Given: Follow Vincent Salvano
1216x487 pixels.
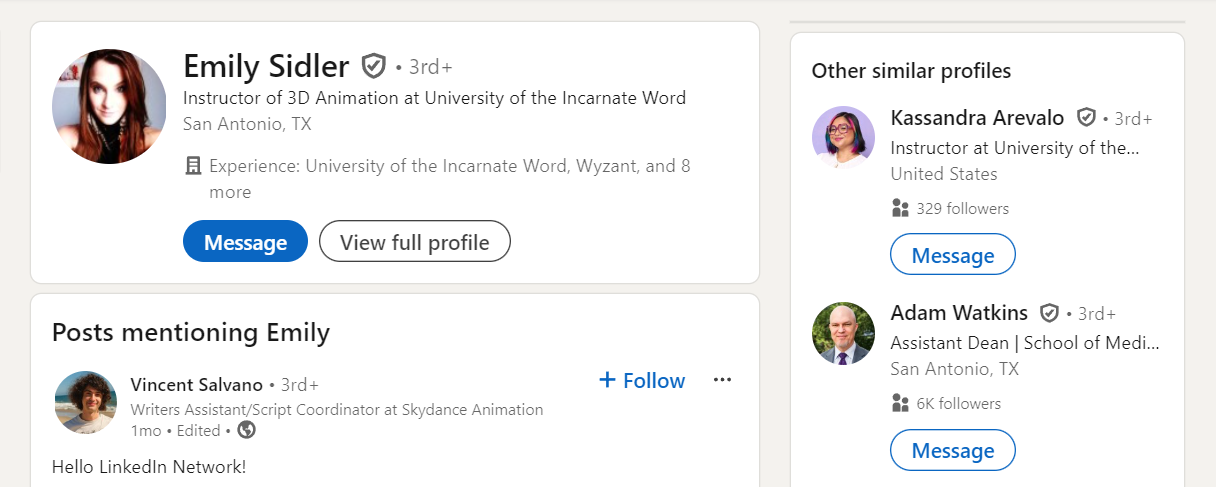Looking at the screenshot, I should coord(642,380).
